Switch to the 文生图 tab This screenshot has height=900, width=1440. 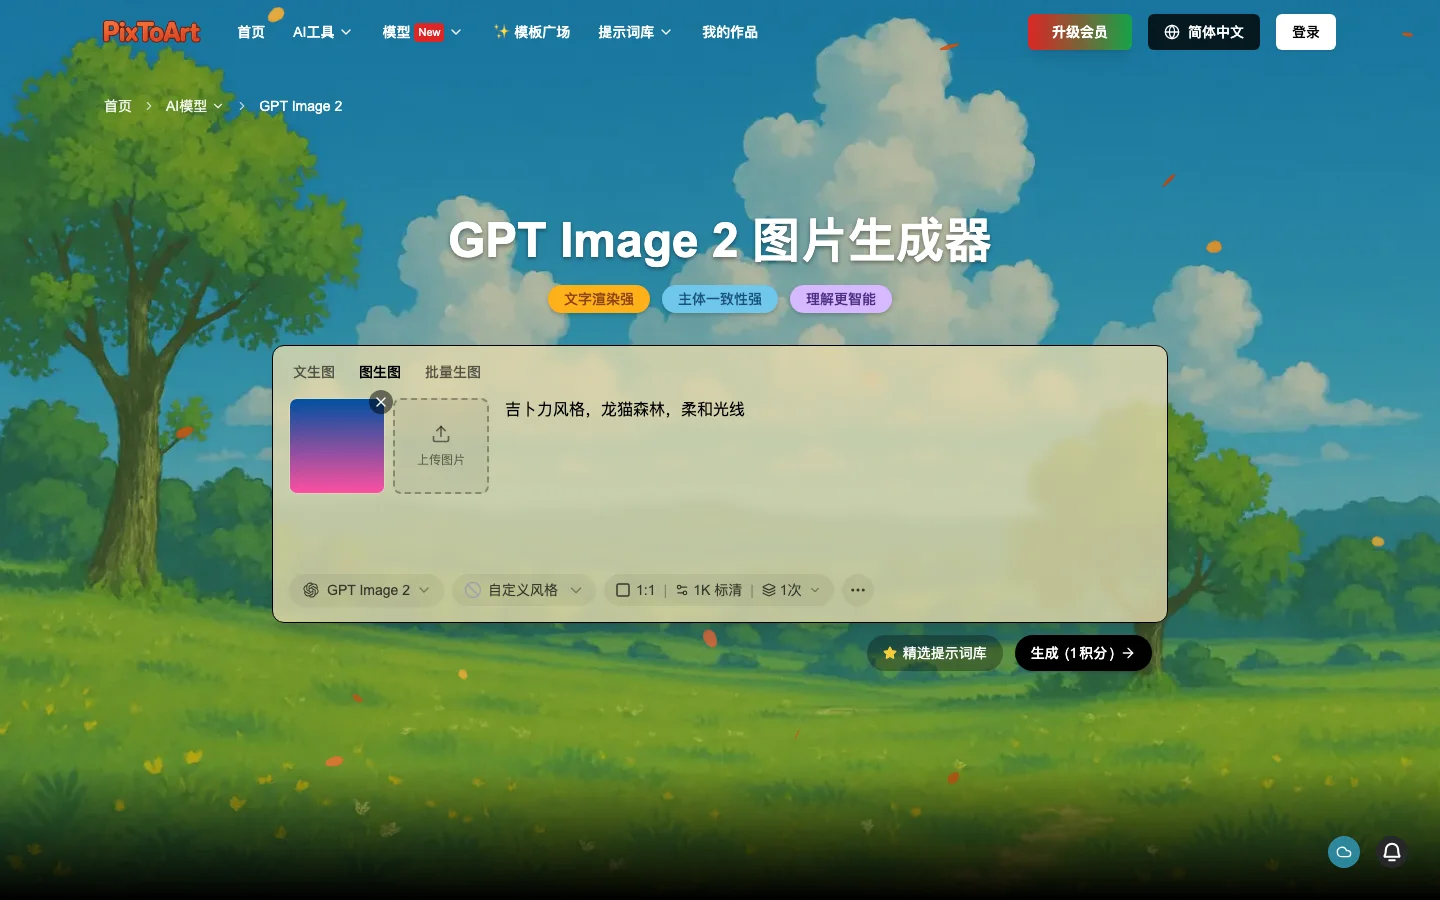click(314, 372)
